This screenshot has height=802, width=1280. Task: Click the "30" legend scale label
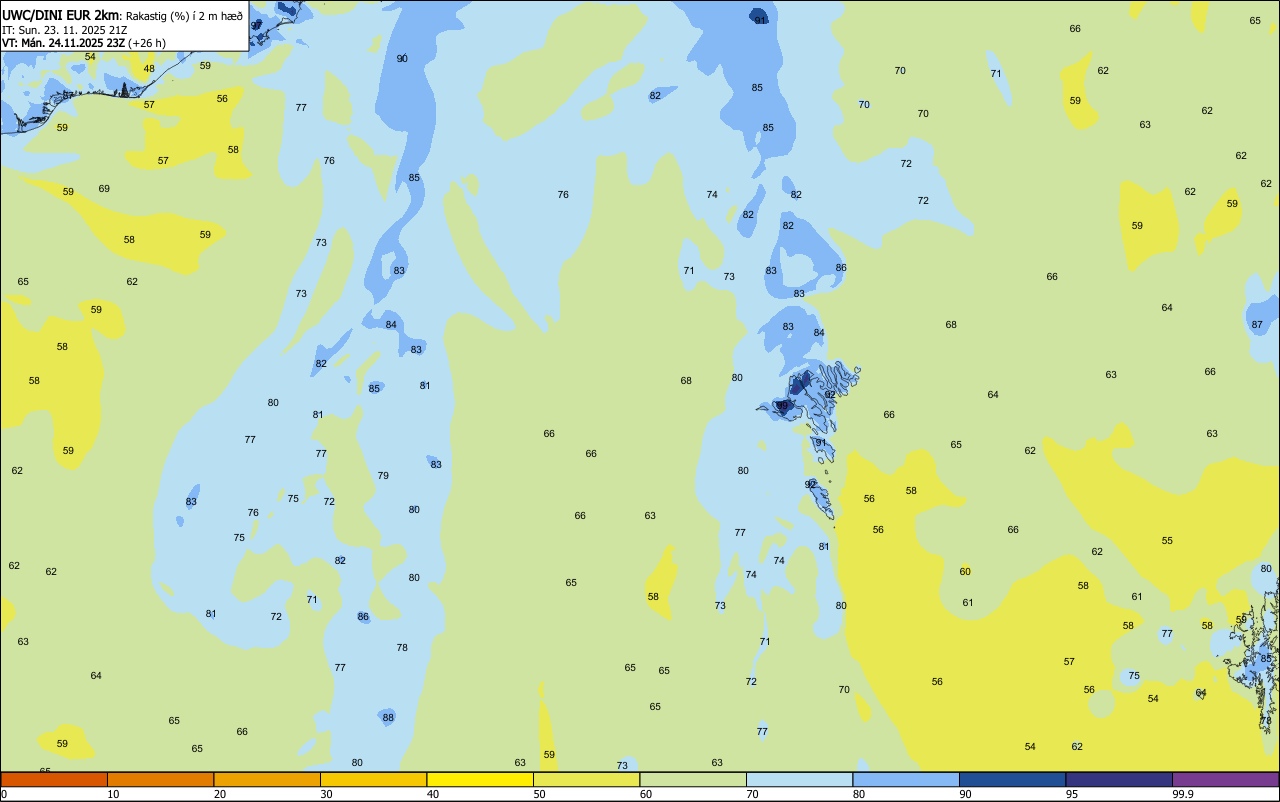[326, 794]
